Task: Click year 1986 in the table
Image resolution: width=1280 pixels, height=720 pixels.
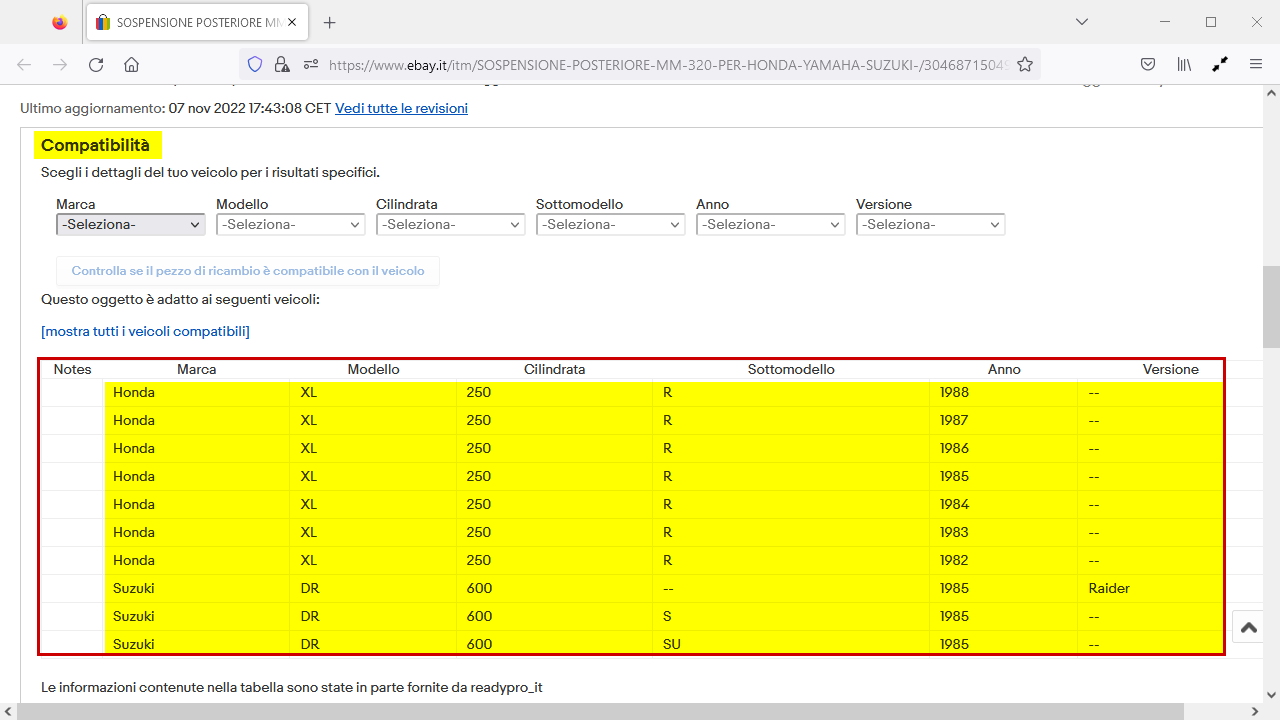Action: tap(954, 448)
